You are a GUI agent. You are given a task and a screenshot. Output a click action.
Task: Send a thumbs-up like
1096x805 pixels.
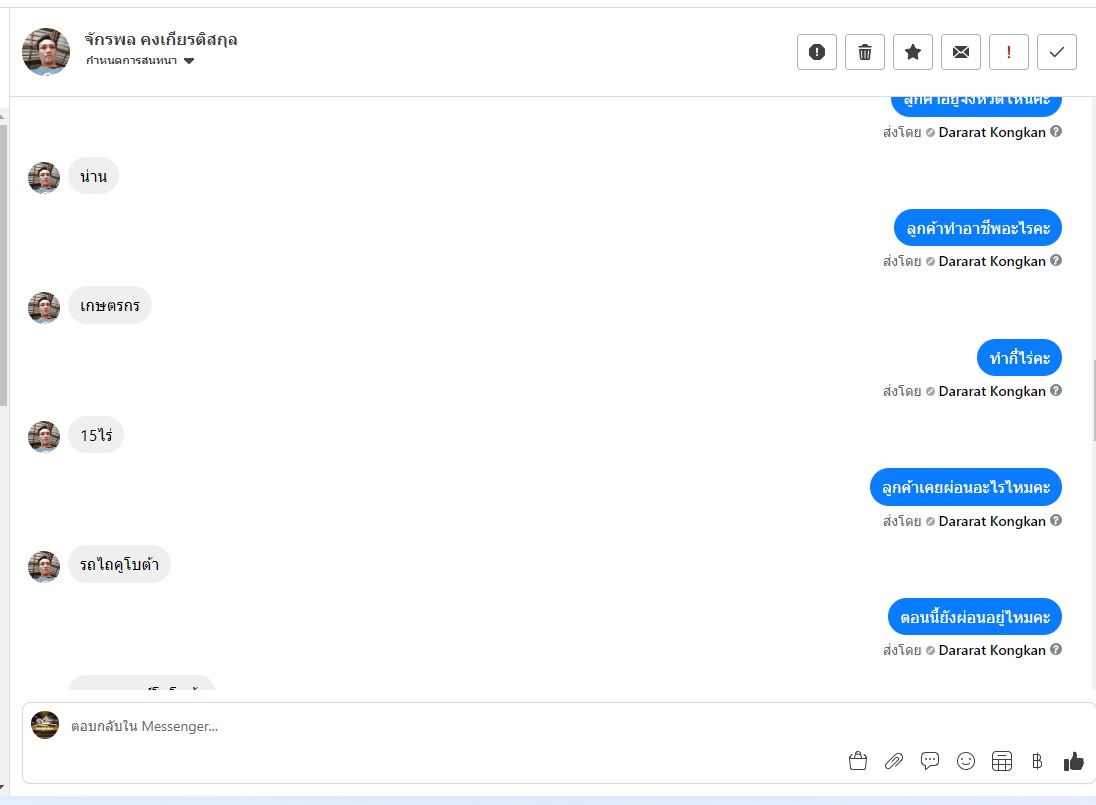point(1074,761)
